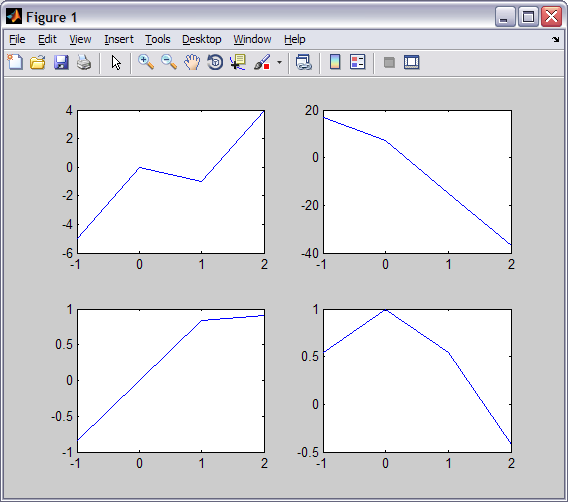The image size is (568, 502).
Task: Click y-axis label -0.5 on bottom-right plot
Action: click(308, 452)
